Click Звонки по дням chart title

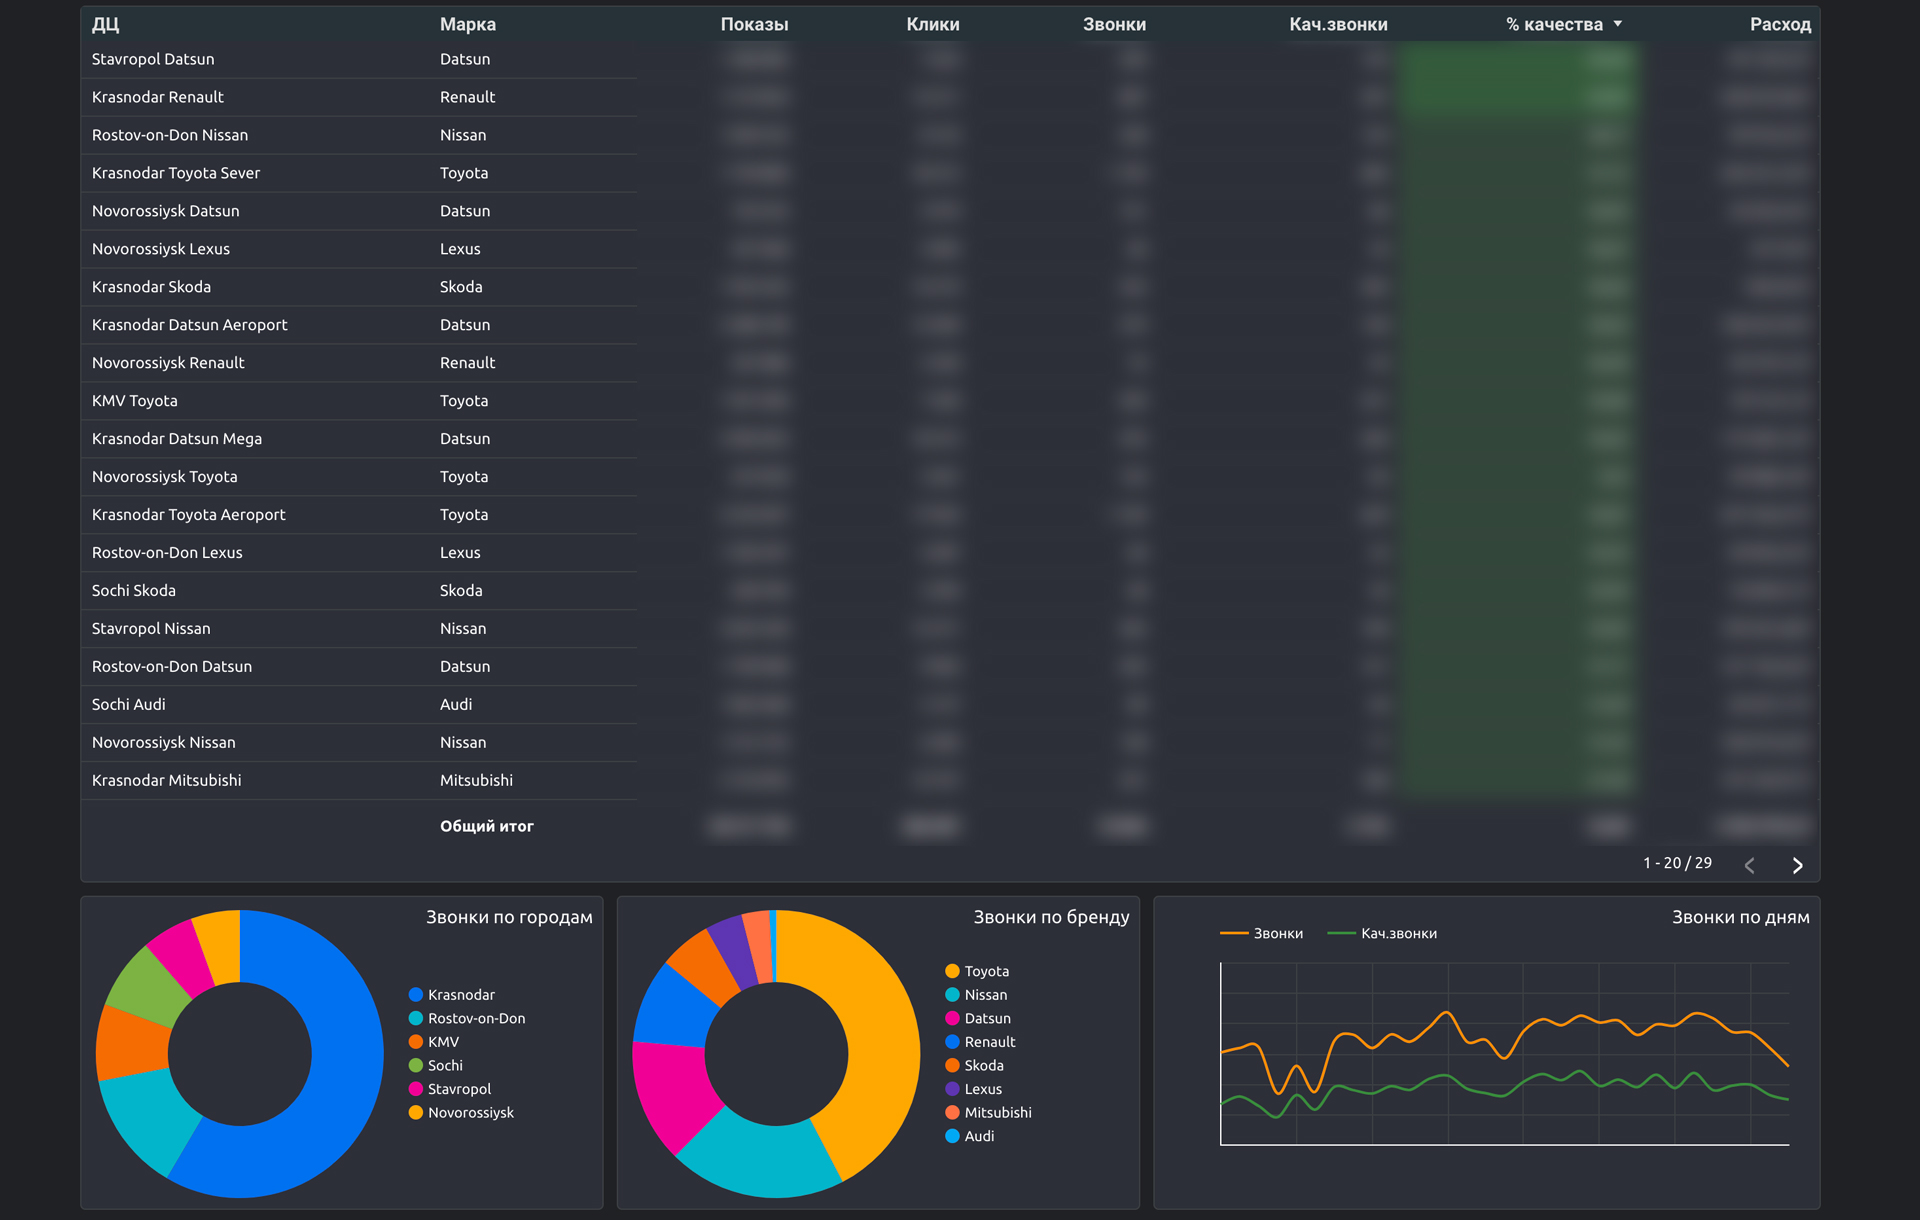click(x=1740, y=918)
